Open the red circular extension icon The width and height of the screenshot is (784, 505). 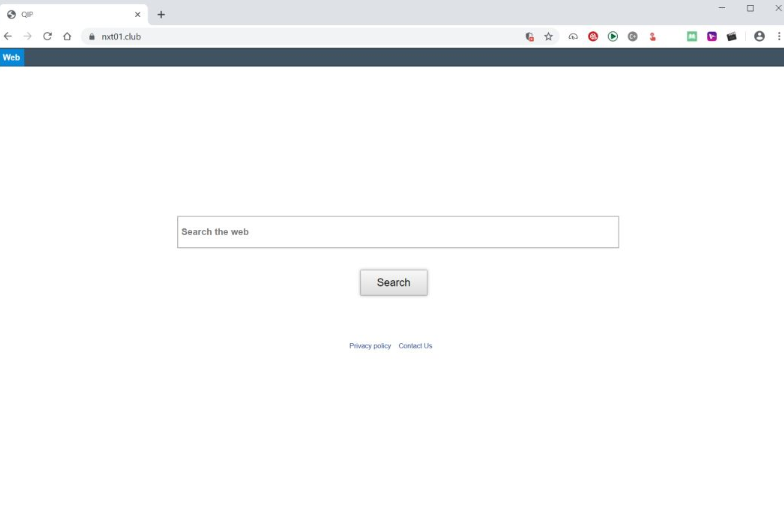click(x=593, y=36)
